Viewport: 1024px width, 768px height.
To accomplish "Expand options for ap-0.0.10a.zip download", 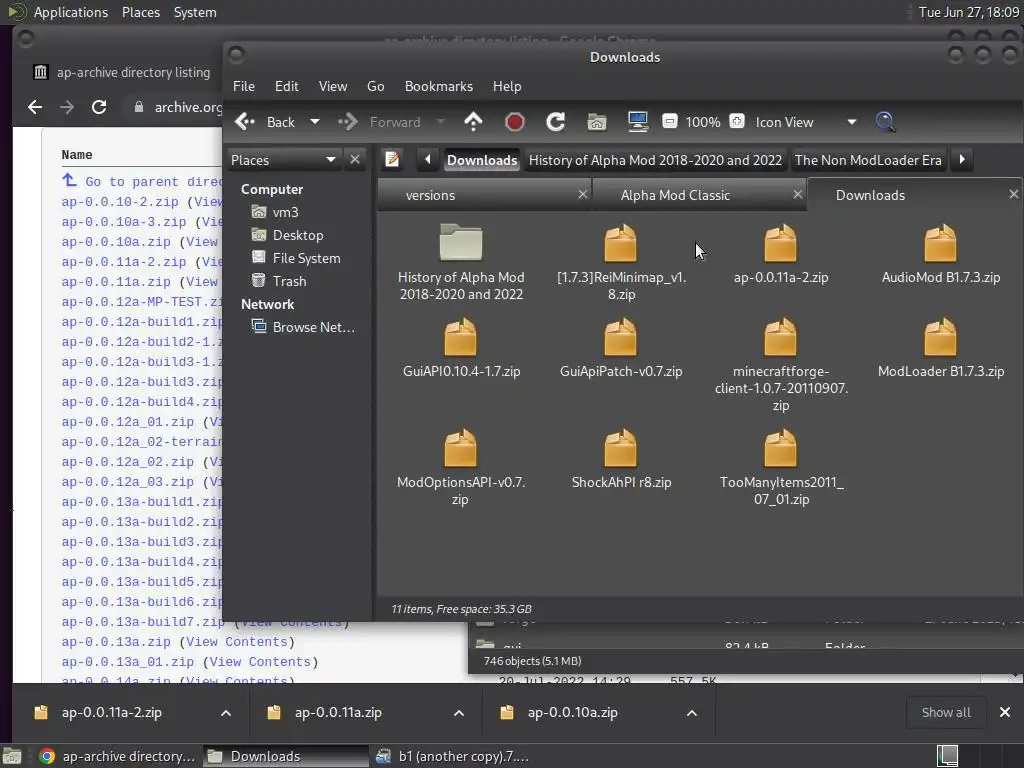I will [x=692, y=712].
